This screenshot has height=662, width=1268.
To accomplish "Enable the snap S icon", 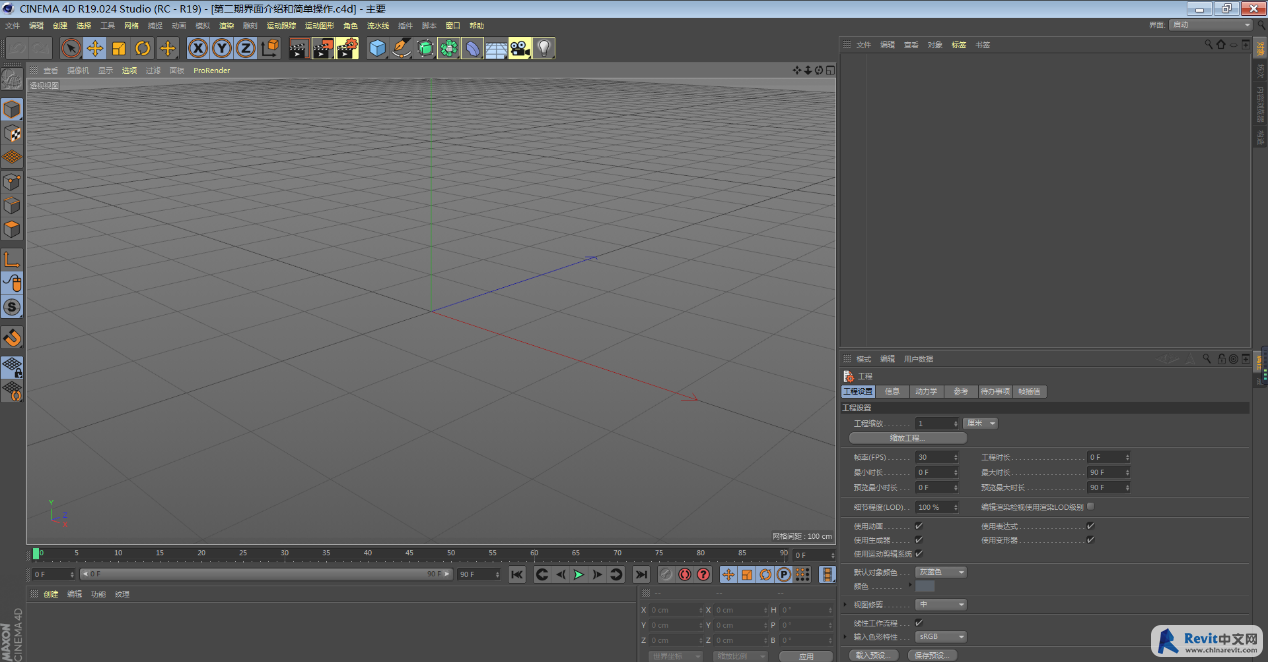I will 12,307.
